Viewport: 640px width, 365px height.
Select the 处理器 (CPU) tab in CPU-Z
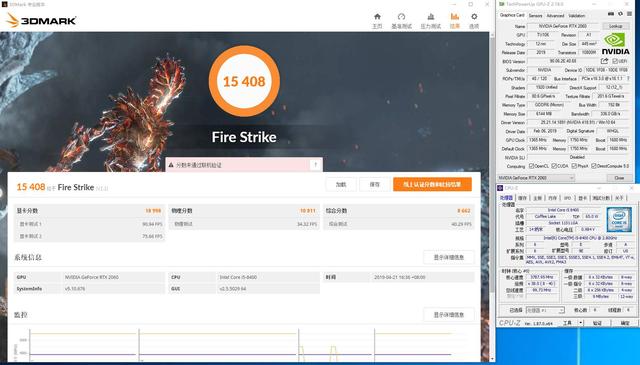(x=507, y=198)
